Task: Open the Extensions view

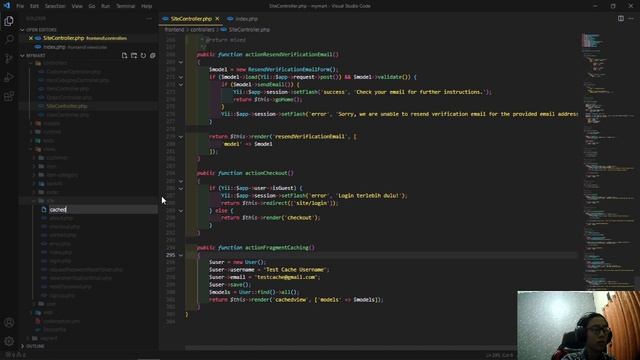Action: pos(9,96)
